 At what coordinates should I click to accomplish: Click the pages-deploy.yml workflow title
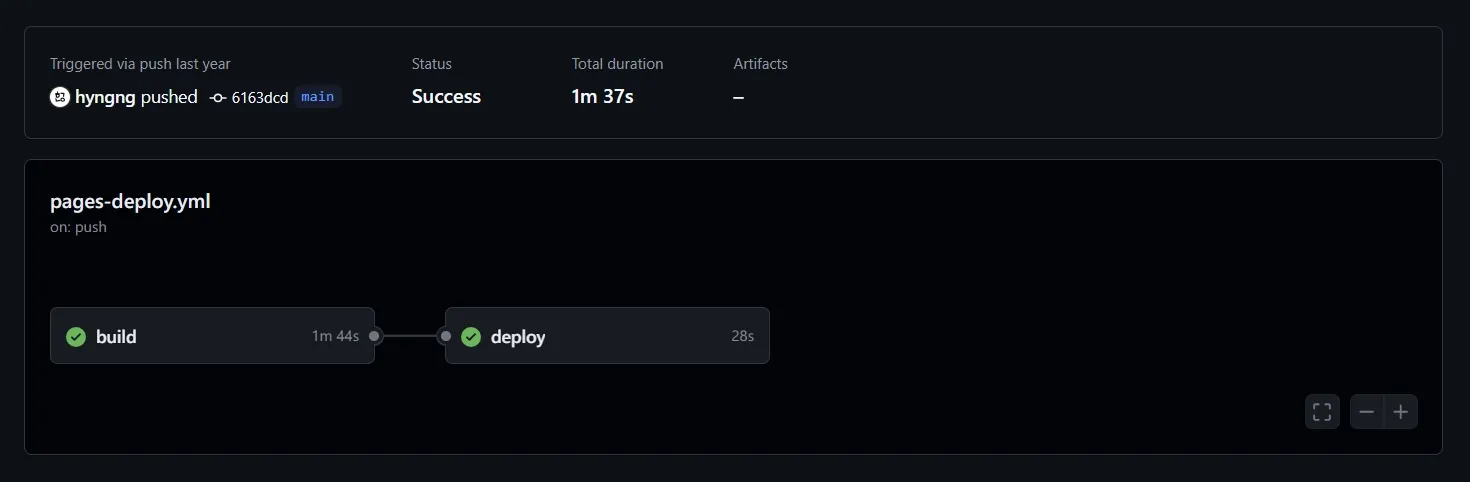click(x=130, y=201)
